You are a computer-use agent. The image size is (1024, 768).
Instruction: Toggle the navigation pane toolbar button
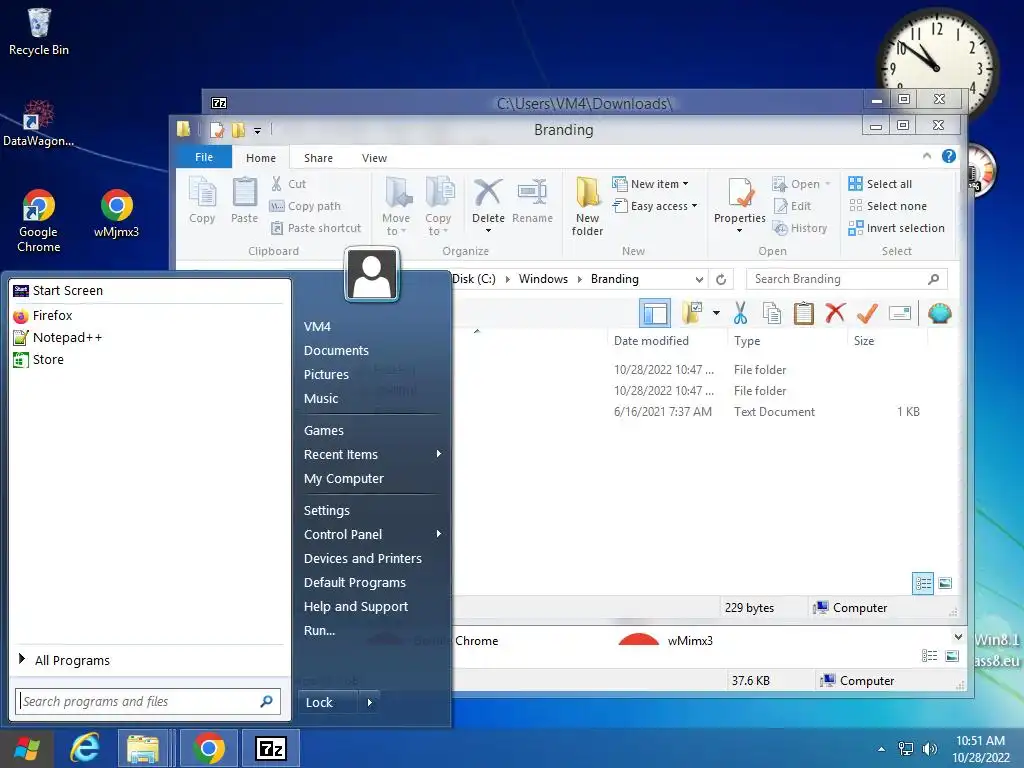point(654,313)
